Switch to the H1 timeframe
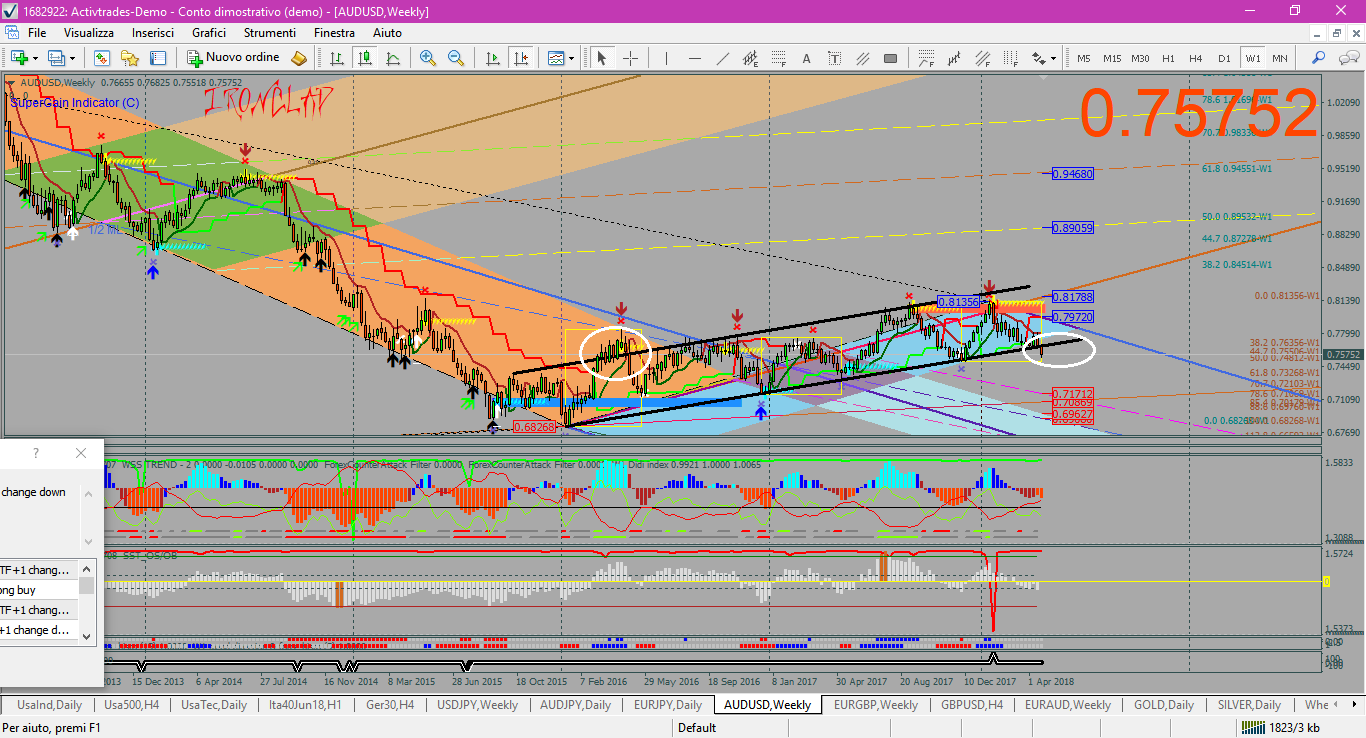Screen dimensions: 1366x738 point(1168,58)
